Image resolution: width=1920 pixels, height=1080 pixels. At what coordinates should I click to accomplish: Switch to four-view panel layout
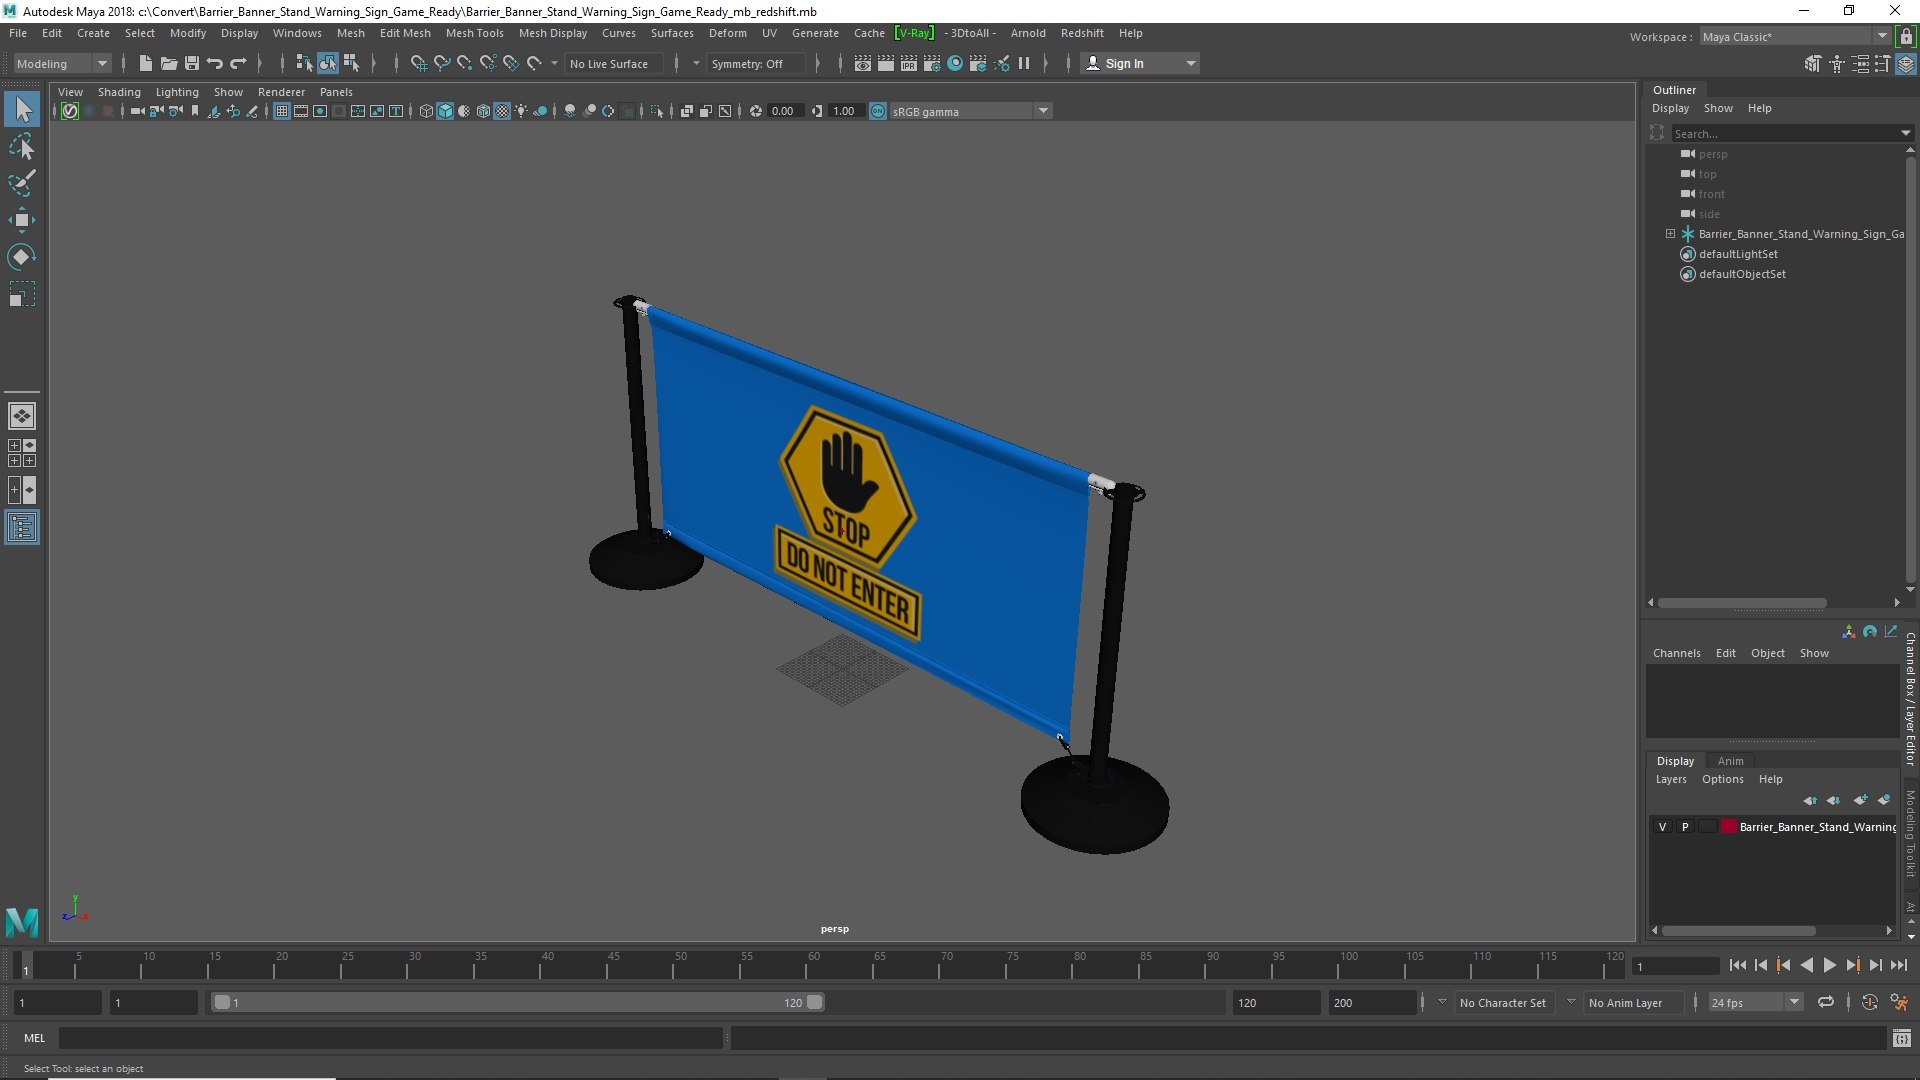pos(22,453)
